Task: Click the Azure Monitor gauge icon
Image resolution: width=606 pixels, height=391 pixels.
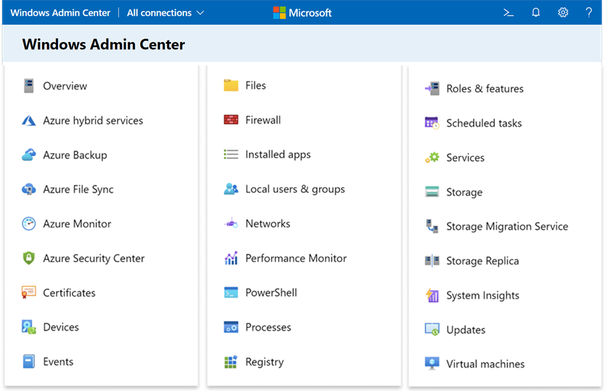Action: click(29, 224)
